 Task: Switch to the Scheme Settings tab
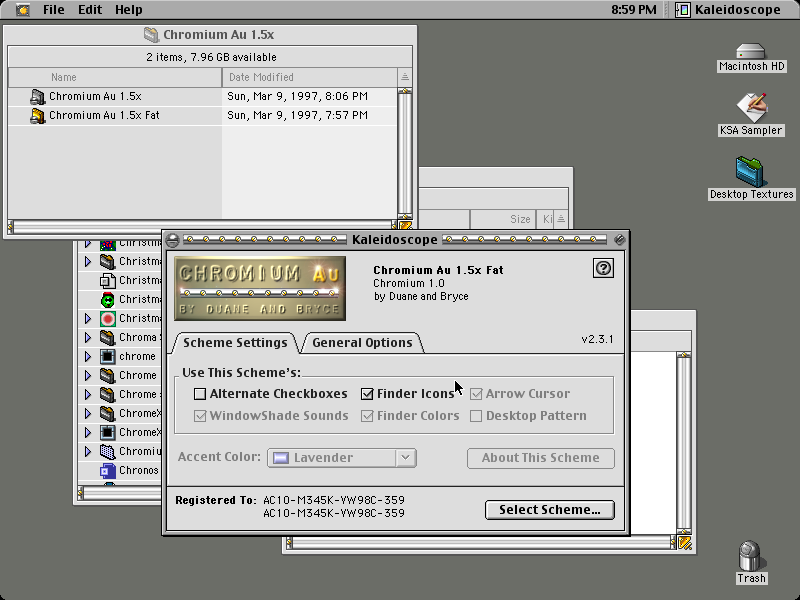[235, 342]
